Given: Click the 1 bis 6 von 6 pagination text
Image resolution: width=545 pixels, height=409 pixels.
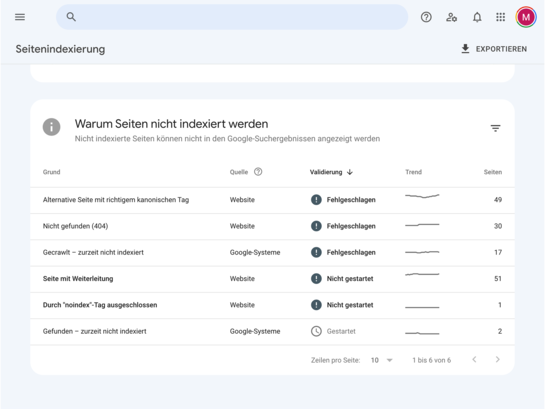Looking at the screenshot, I should coord(431,360).
